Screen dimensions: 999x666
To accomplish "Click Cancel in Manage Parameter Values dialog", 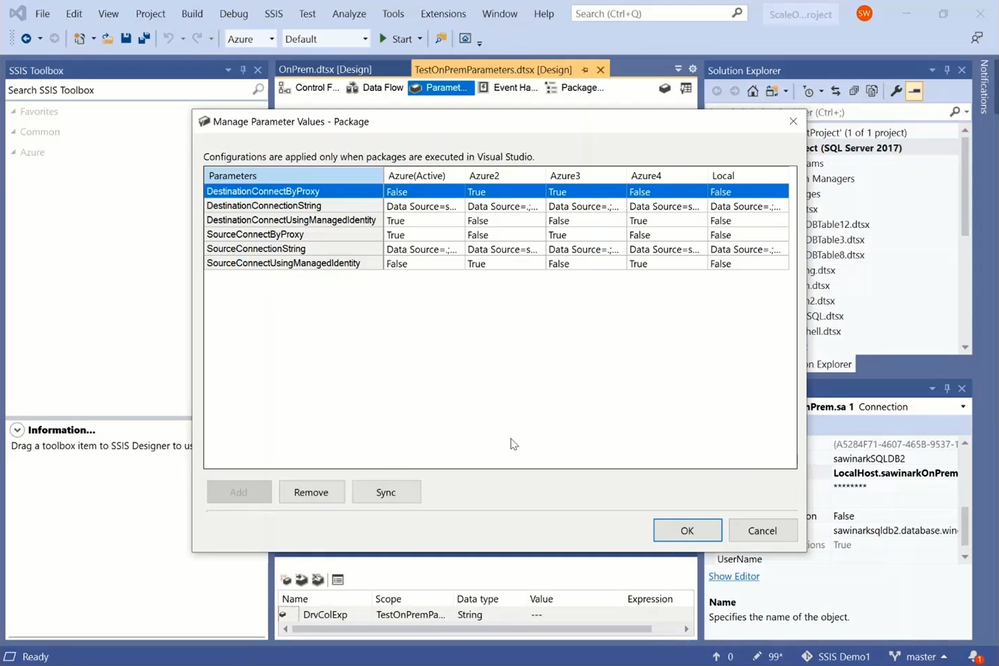I will pyautogui.click(x=762, y=530).
